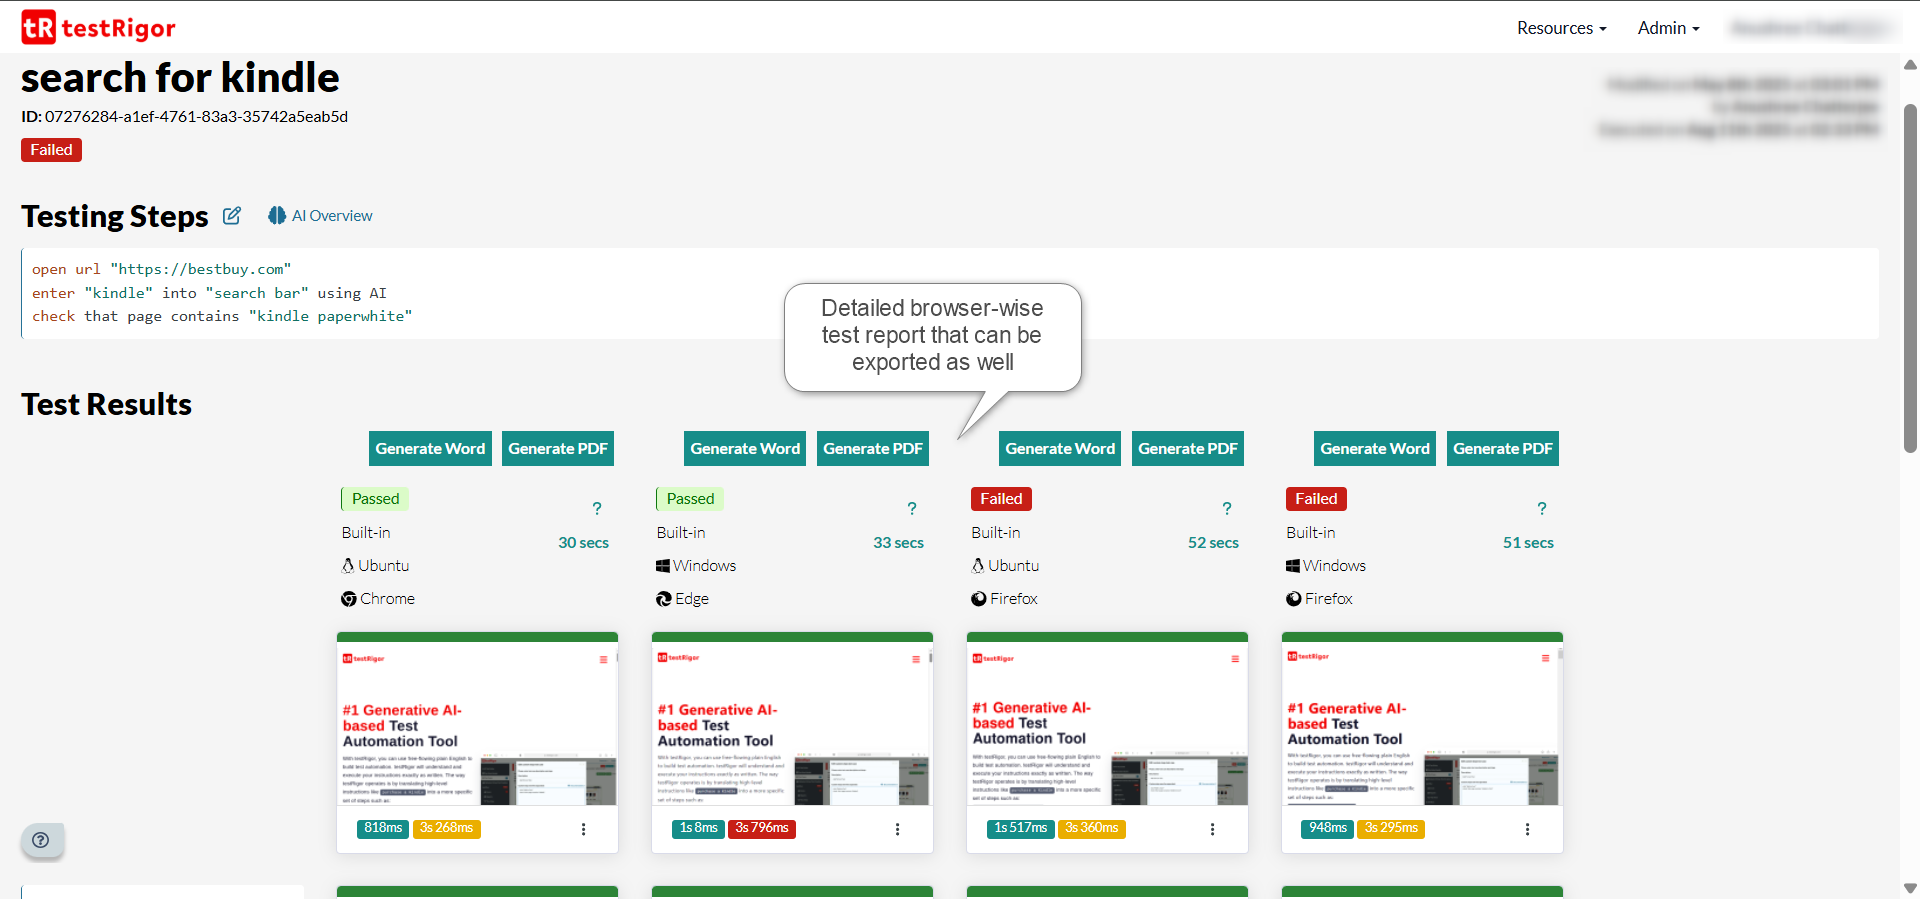Screen dimensions: 1920x899
Task: Click question mark beside Ubuntu Chrome Passed result
Action: click(597, 508)
